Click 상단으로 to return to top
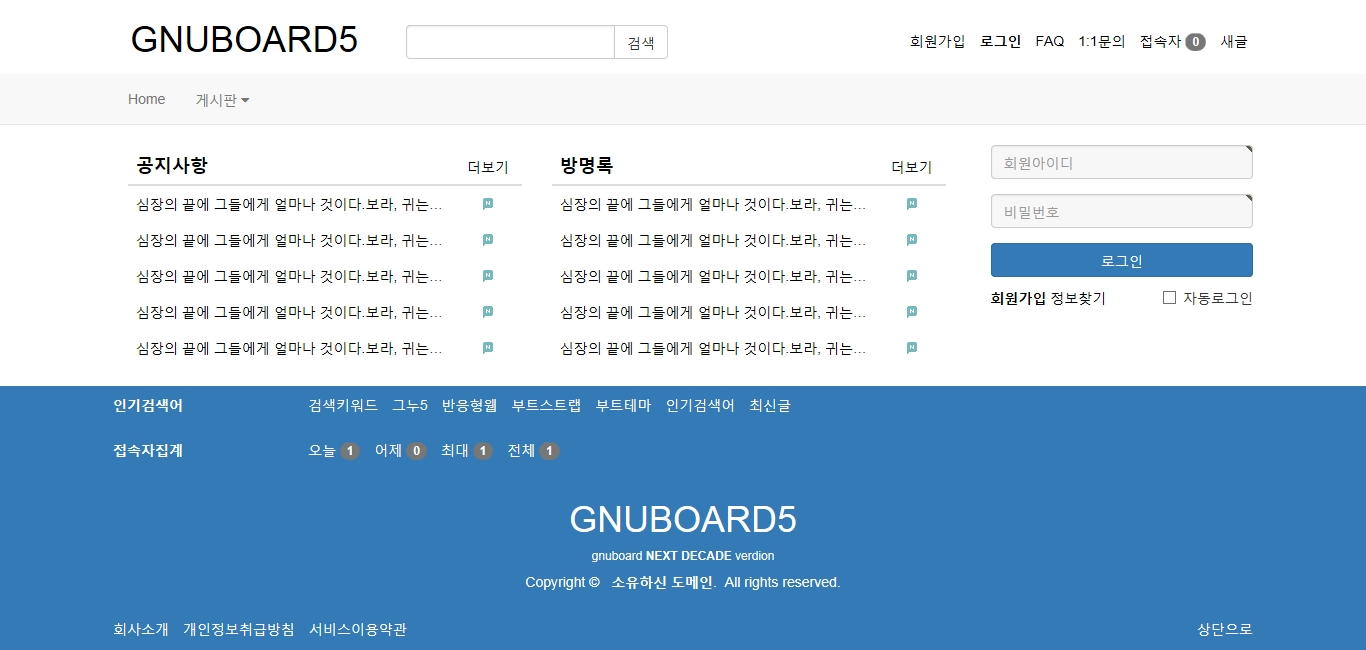1366x650 pixels. pos(1224,629)
